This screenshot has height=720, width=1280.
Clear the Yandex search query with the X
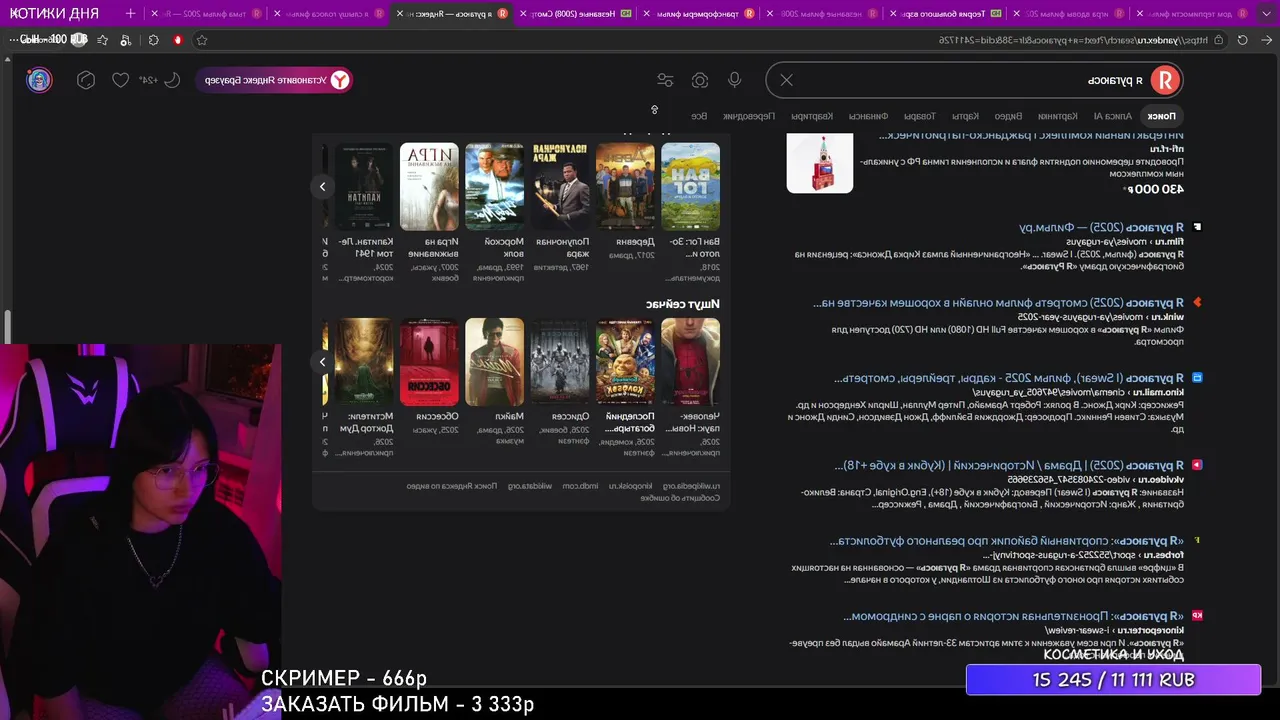pyautogui.click(x=786, y=80)
